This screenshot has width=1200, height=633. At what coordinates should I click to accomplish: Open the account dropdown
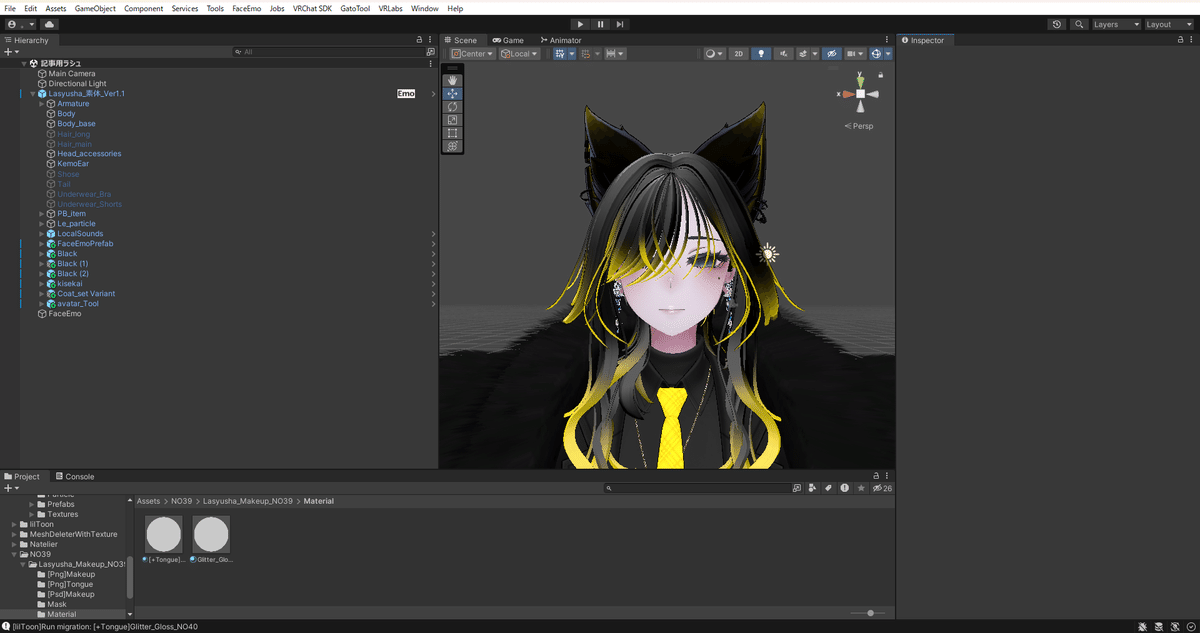click(20, 24)
